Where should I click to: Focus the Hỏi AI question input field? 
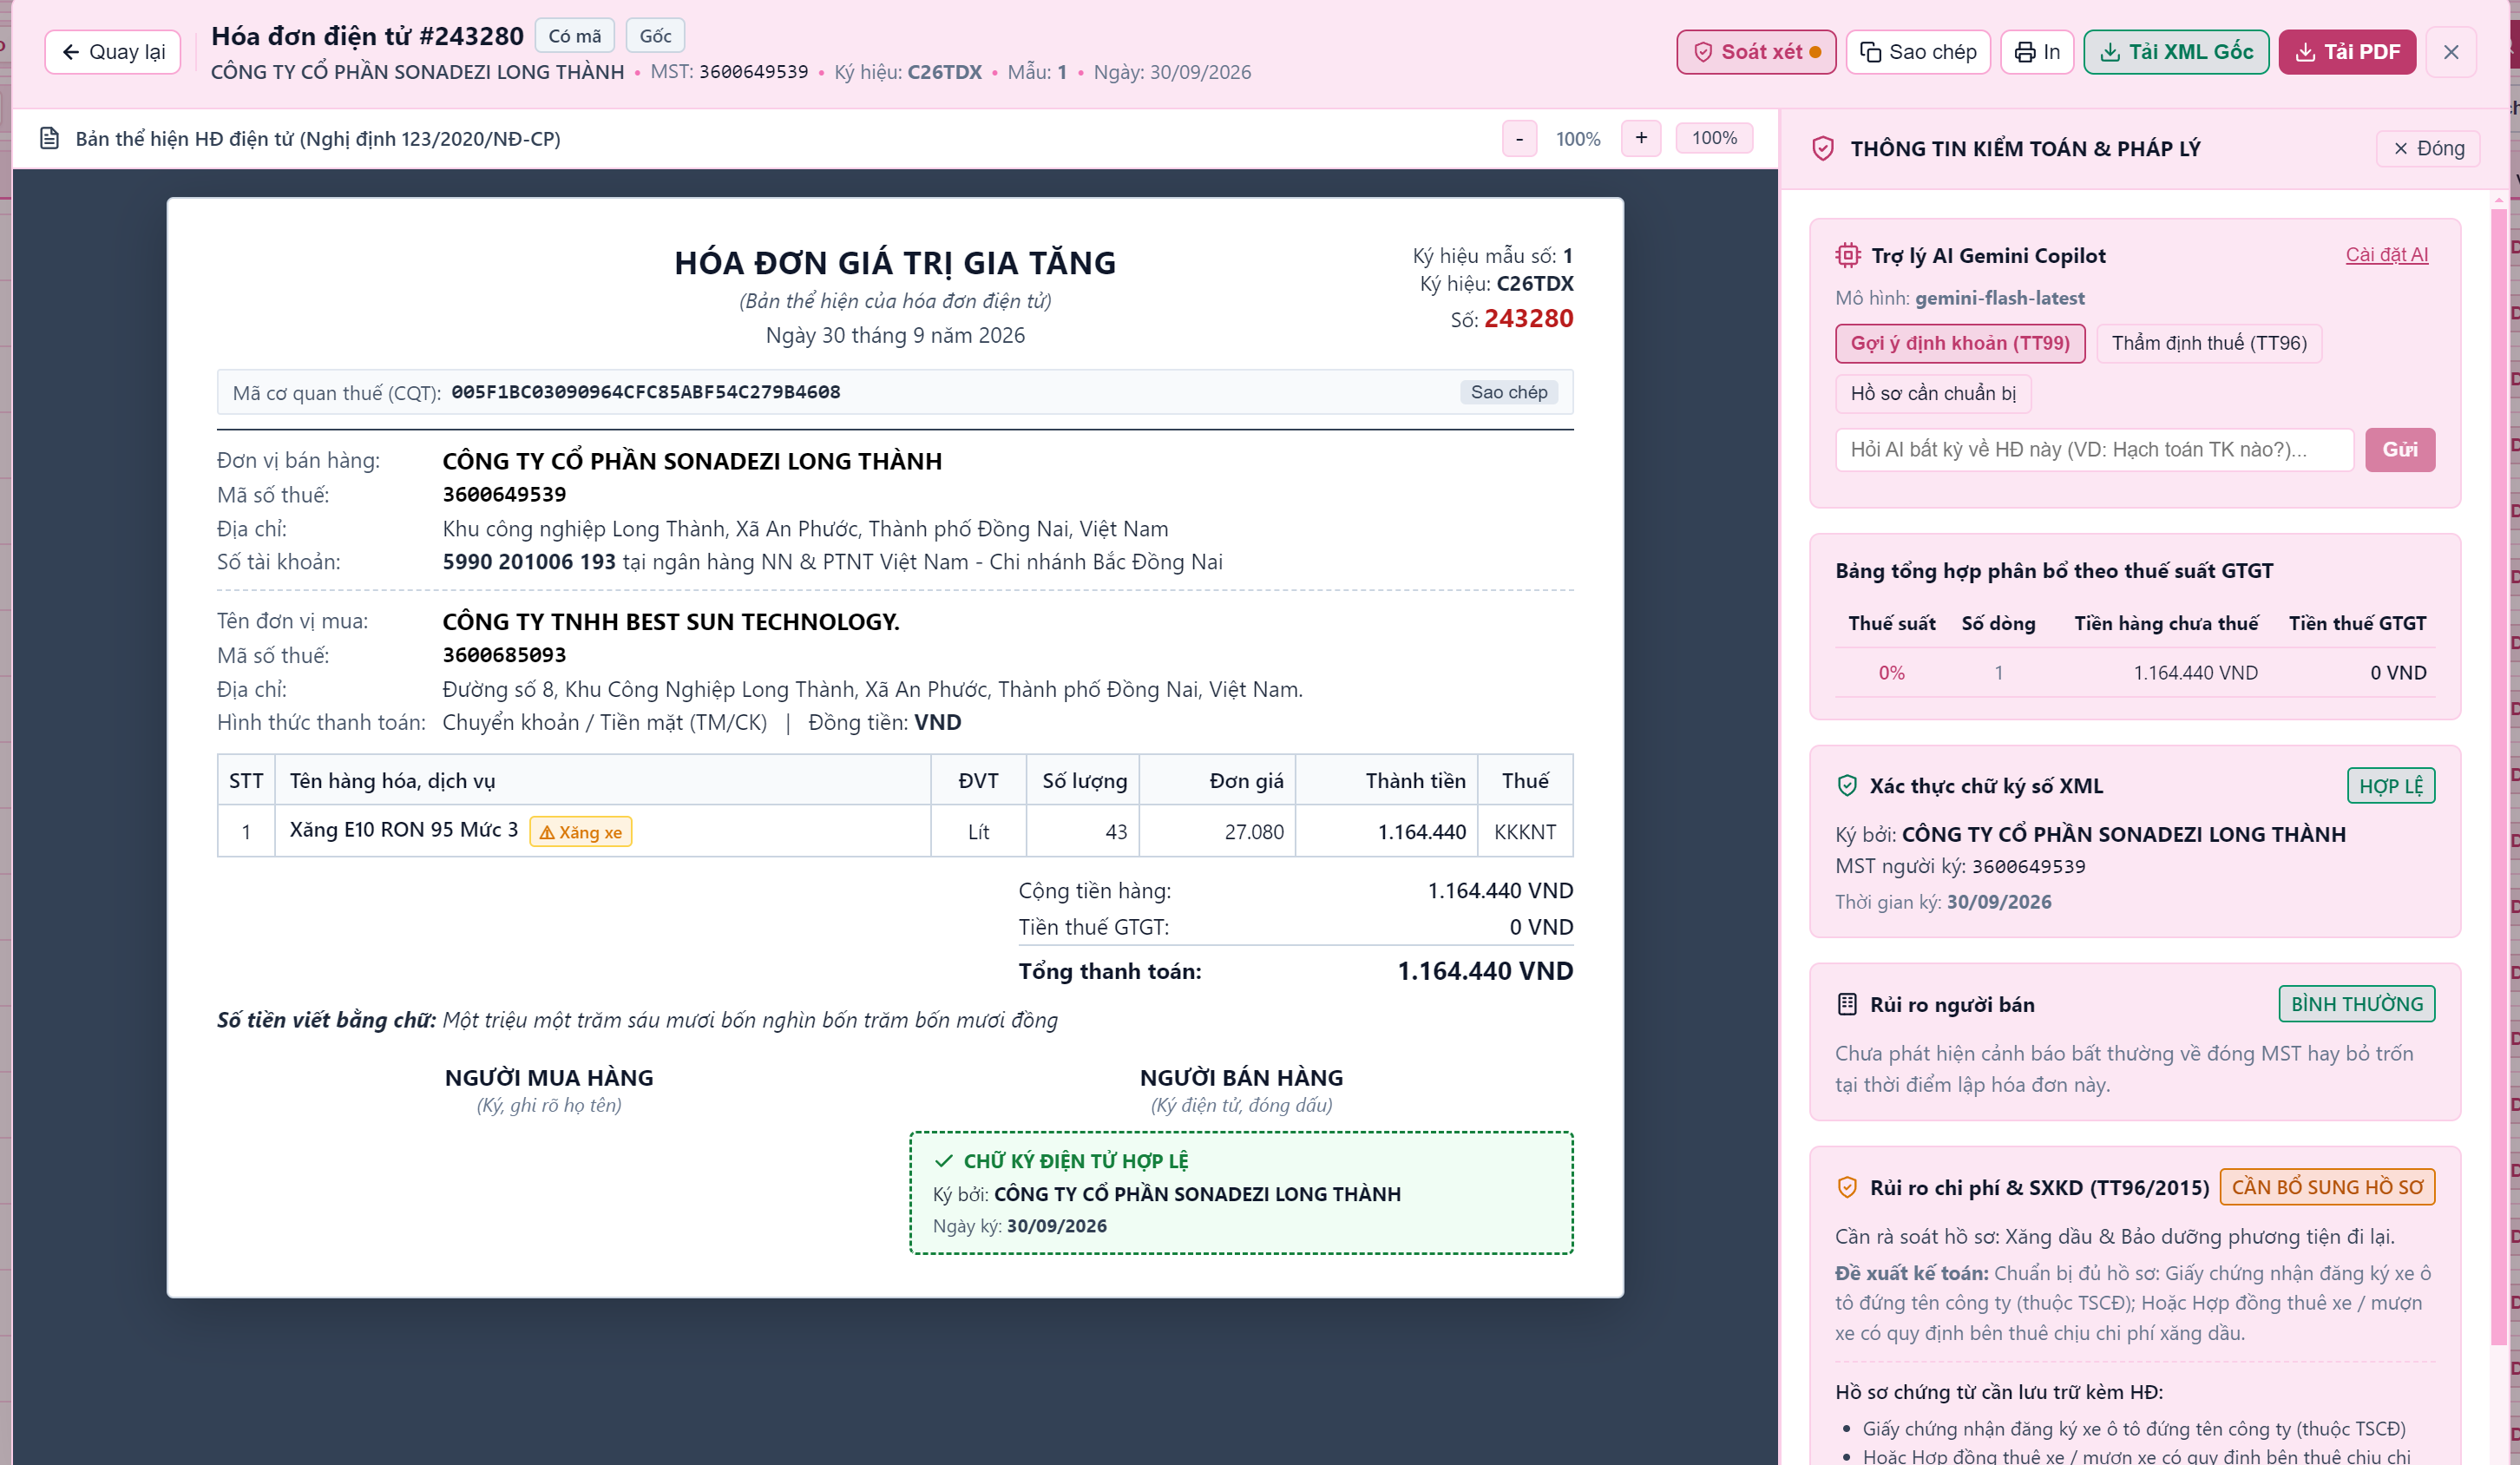2094,450
